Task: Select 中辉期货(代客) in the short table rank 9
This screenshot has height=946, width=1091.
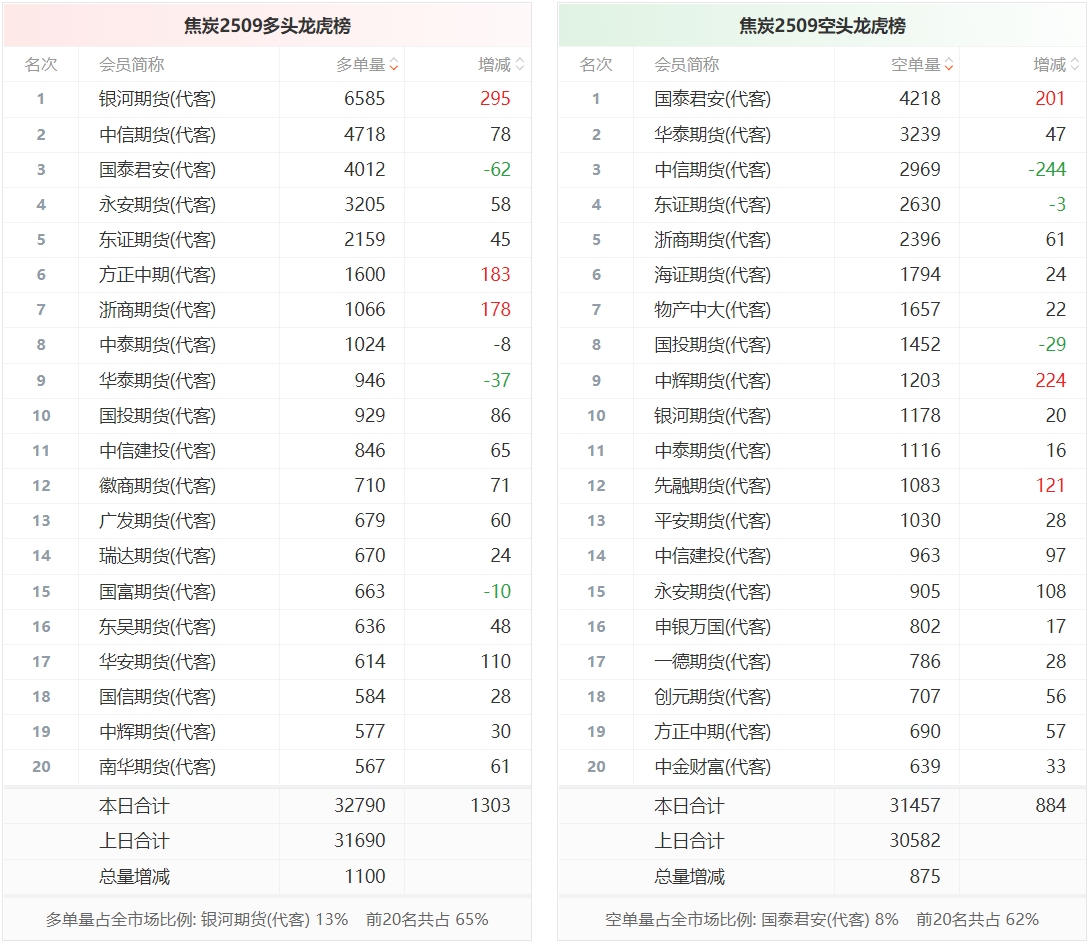Action: click(x=712, y=380)
